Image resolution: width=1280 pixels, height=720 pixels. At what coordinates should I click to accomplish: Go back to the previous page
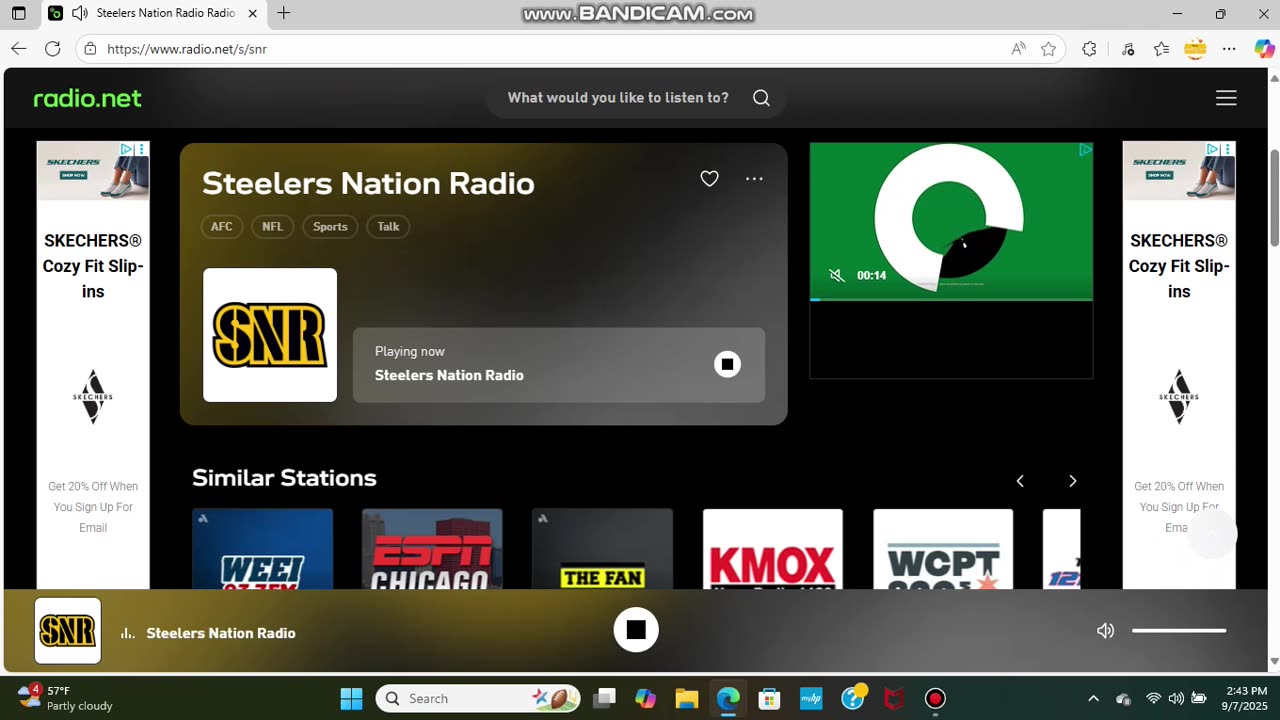[x=19, y=49]
